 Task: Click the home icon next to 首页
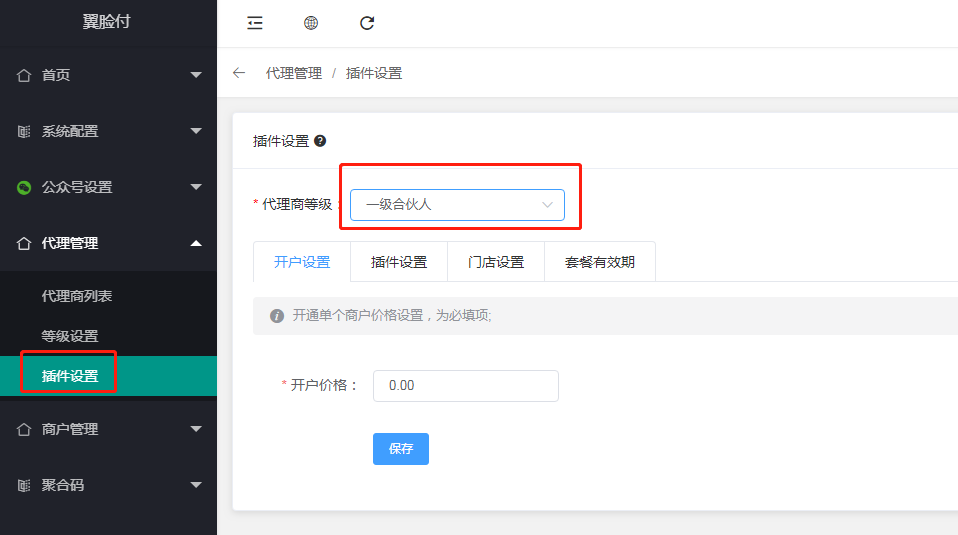[x=24, y=75]
